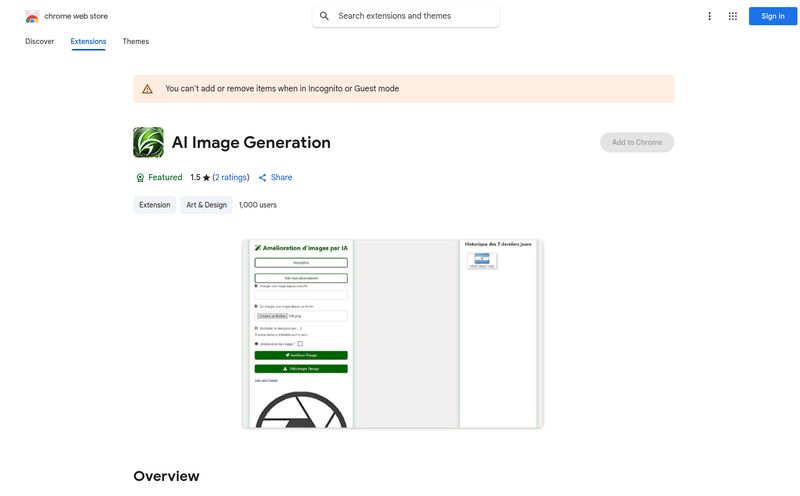Image resolution: width=800 pixels, height=496 pixels.
Task: Focus the Search extensions and themes field
Action: [406, 16]
